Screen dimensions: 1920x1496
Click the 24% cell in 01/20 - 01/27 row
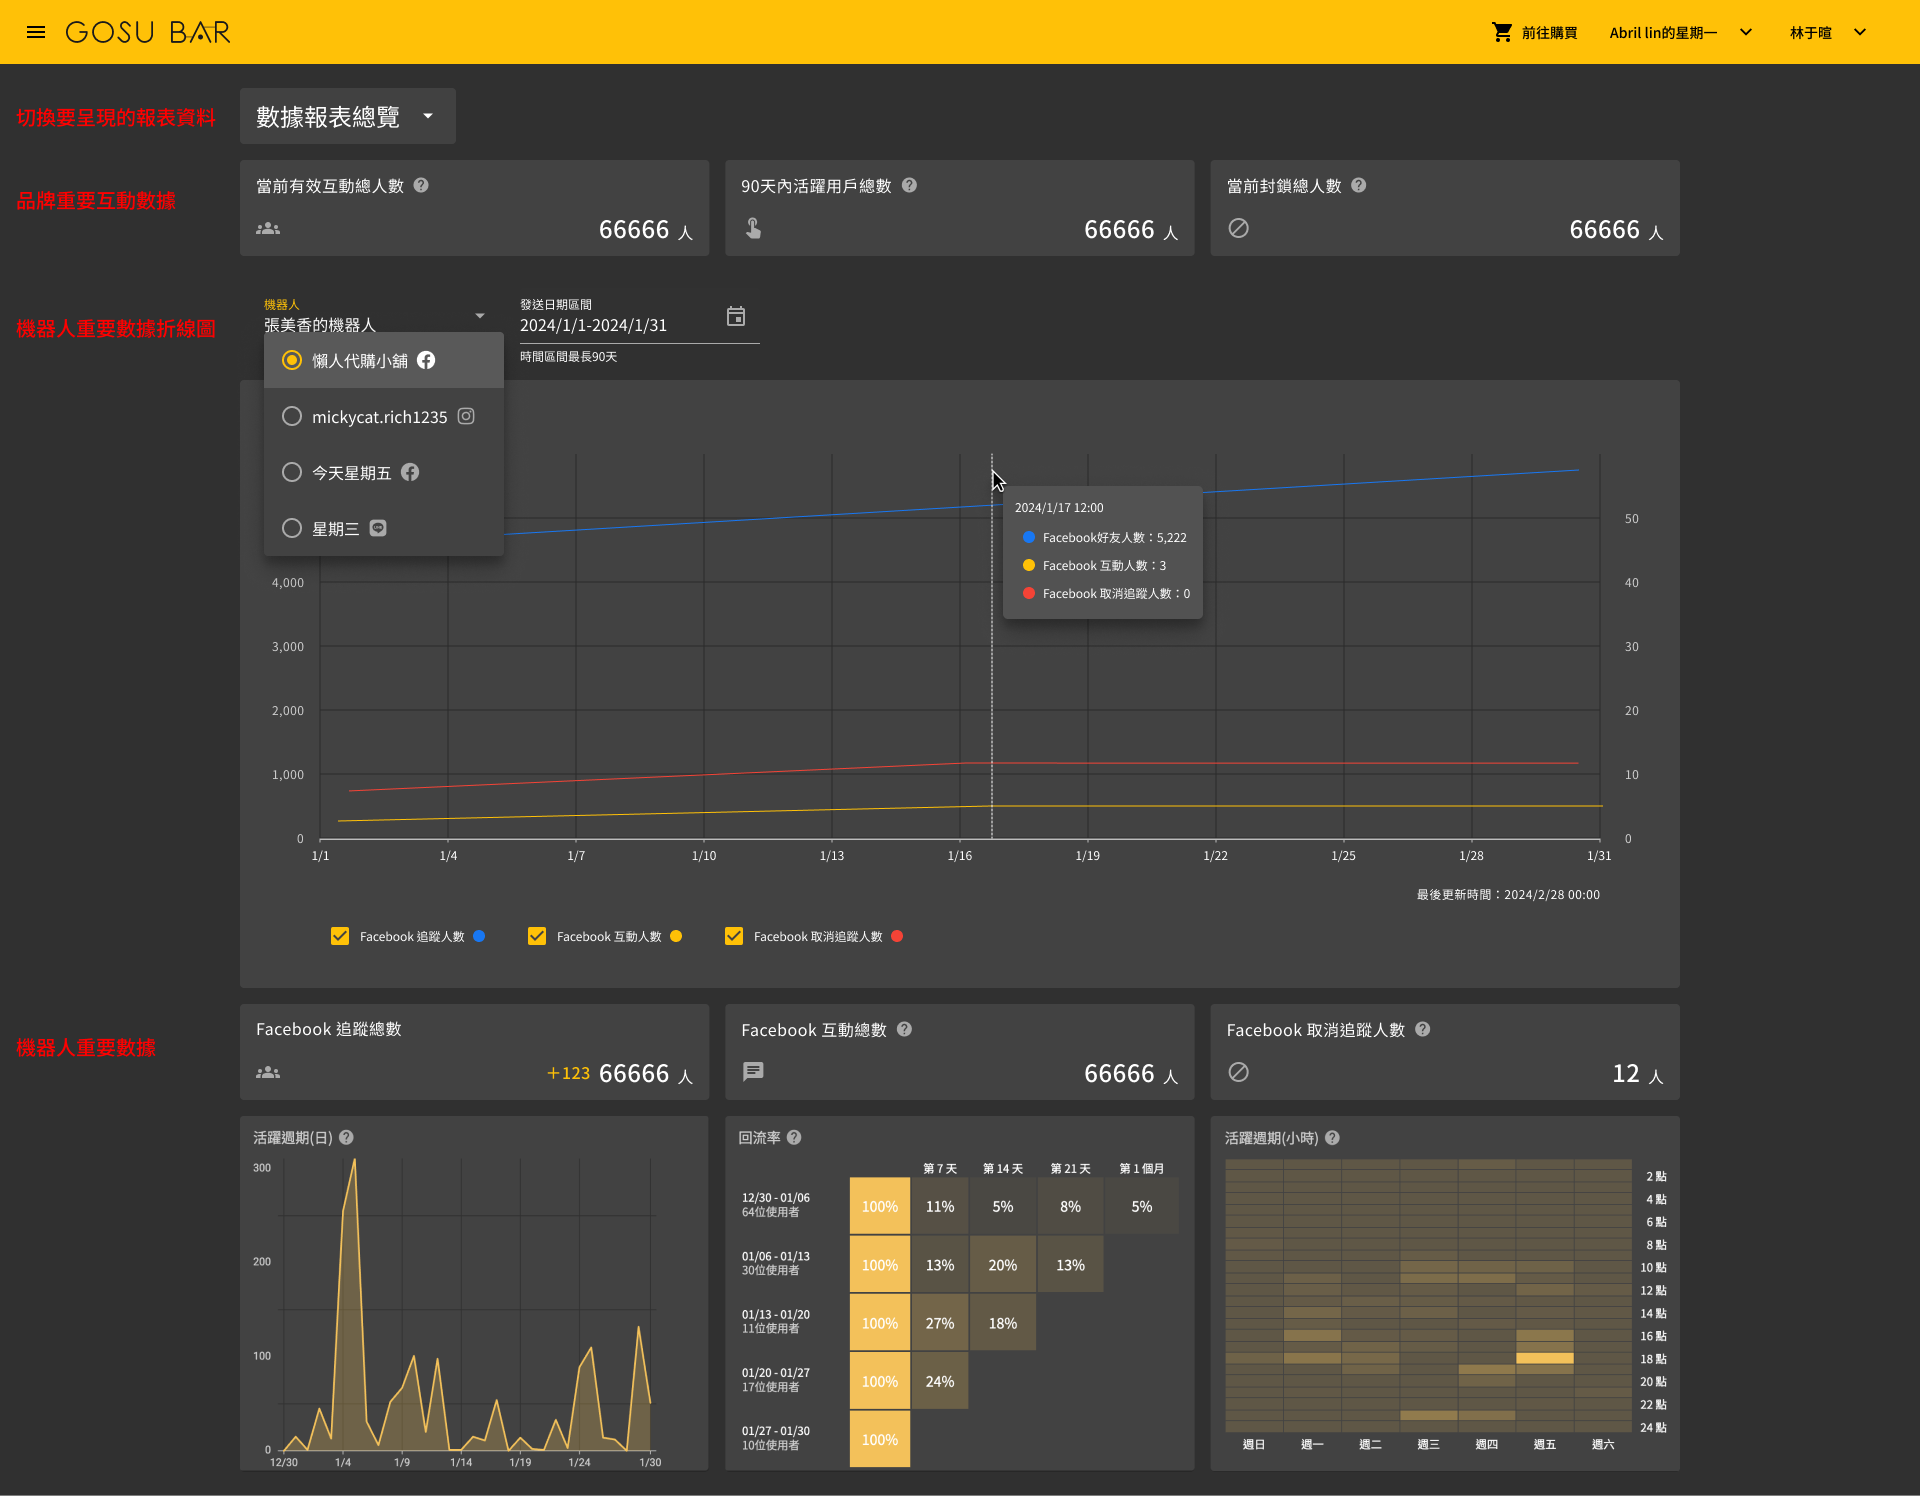[940, 1381]
